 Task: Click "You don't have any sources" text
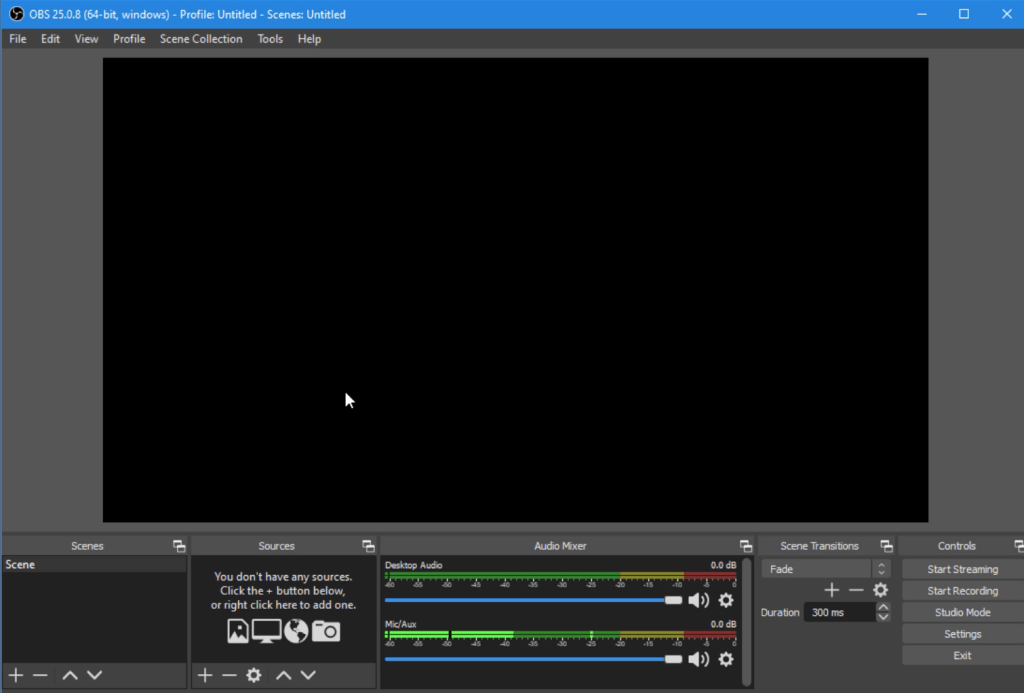(283, 577)
